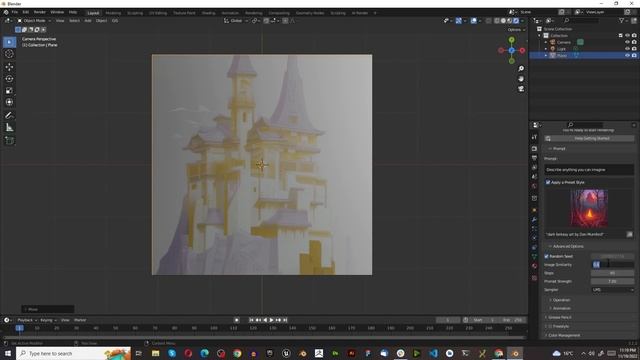Open the viewport Add menu
640x360 pixels.
[x=88, y=20]
